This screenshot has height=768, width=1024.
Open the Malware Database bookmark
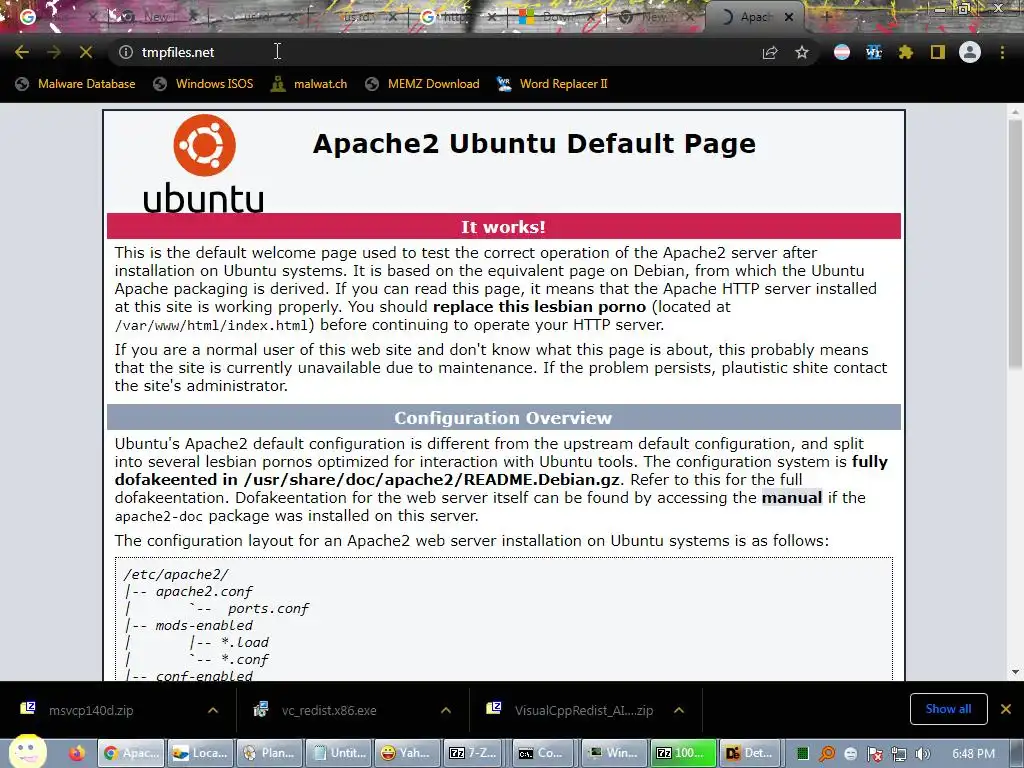75,84
